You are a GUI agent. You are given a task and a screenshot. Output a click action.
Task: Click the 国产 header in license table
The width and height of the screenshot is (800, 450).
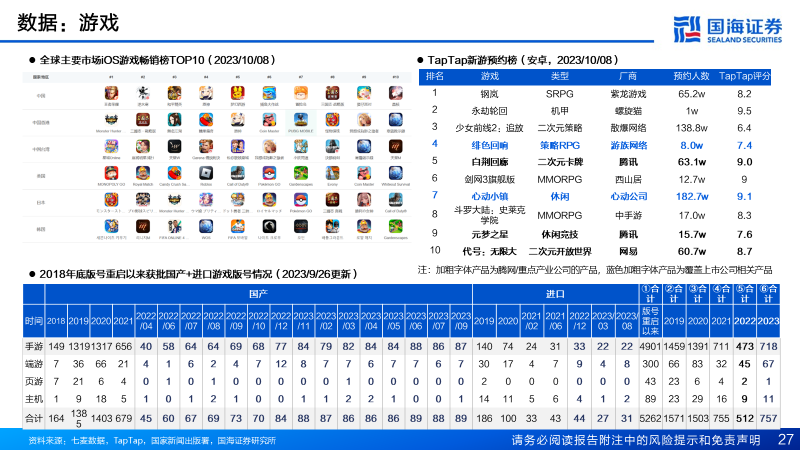[x=258, y=294]
